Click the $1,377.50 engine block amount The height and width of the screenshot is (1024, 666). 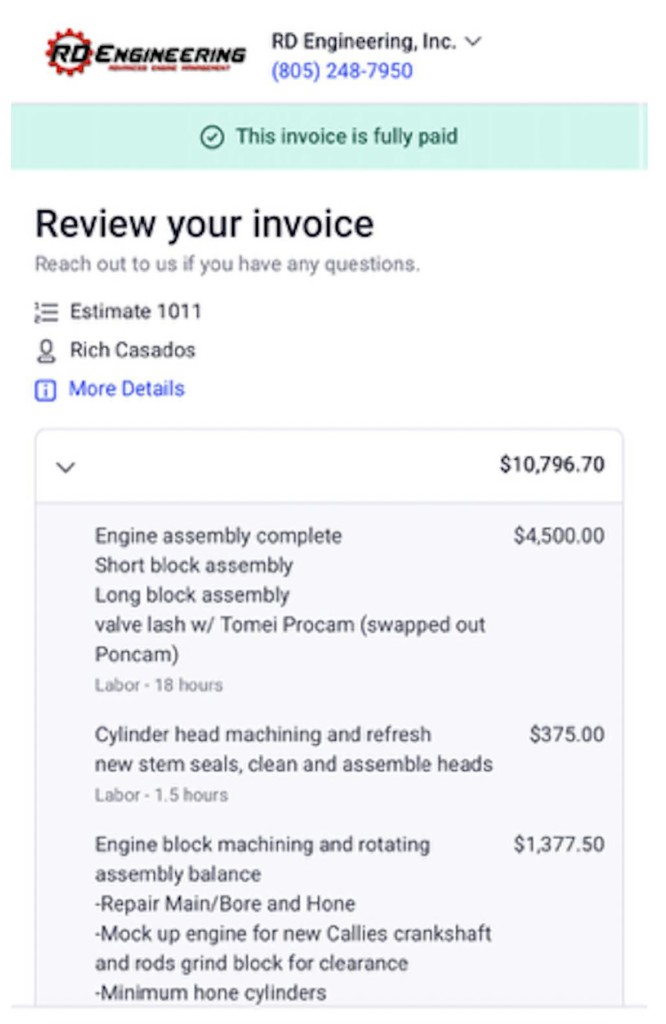tap(559, 845)
